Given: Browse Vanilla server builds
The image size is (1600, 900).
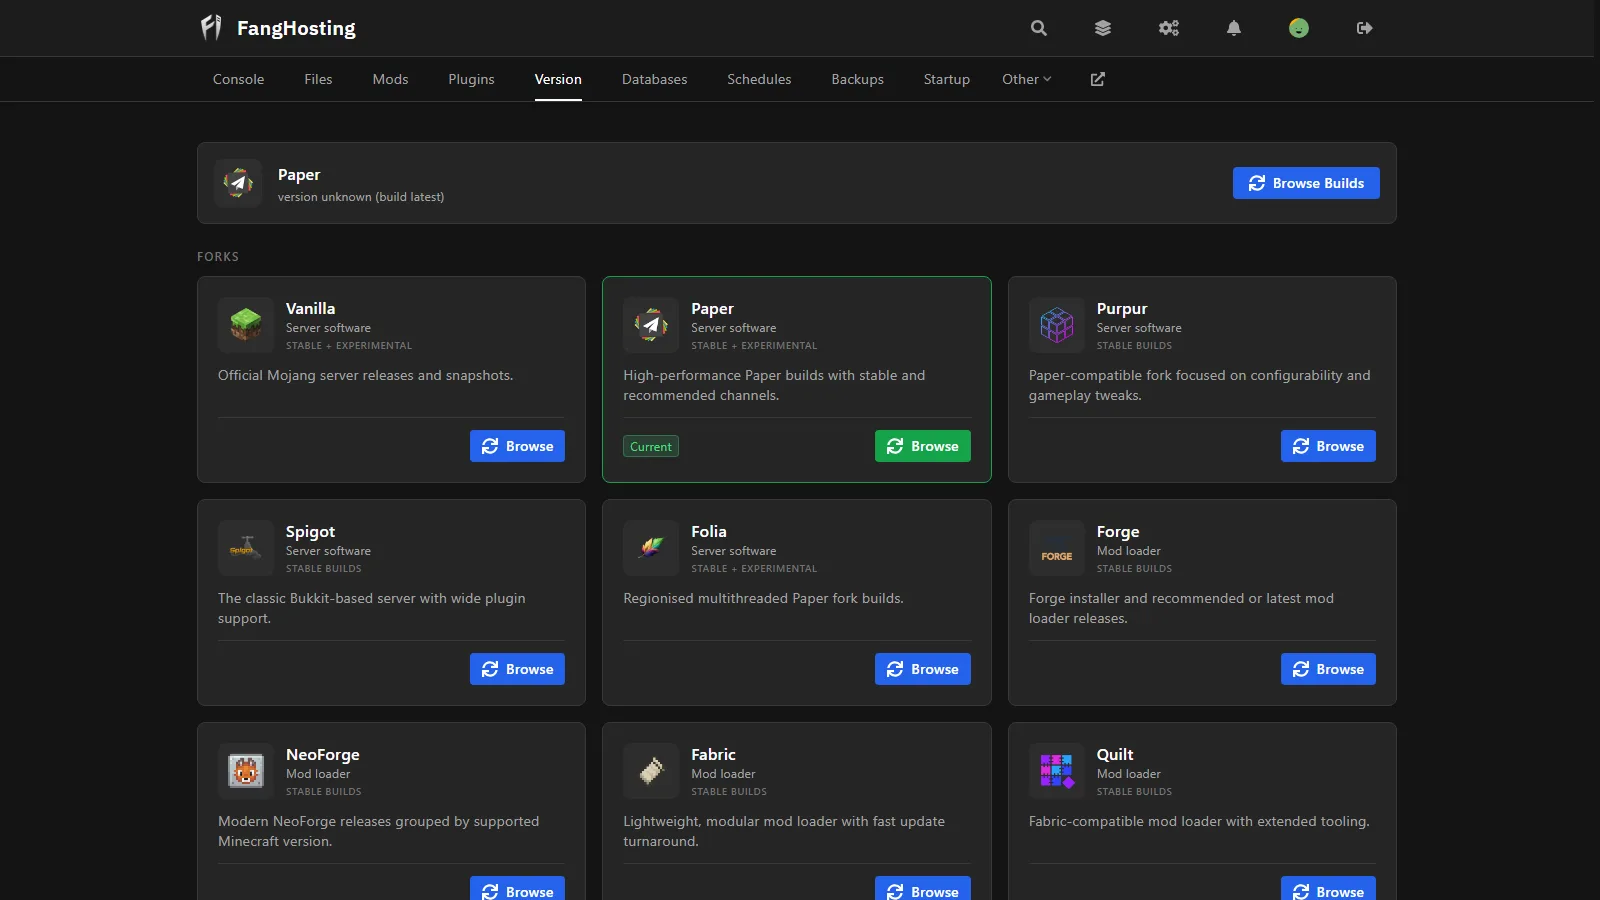Looking at the screenshot, I should (x=517, y=446).
